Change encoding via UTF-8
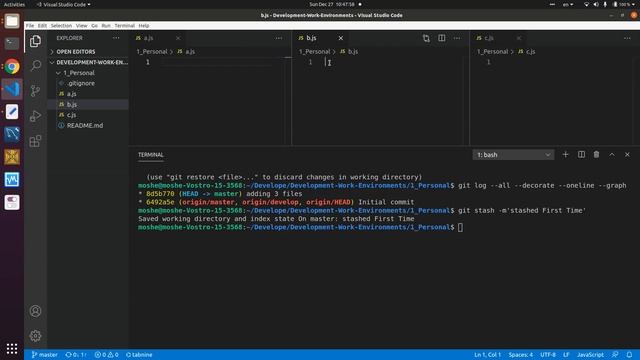Image resolution: width=640 pixels, height=360 pixels. [x=548, y=355]
